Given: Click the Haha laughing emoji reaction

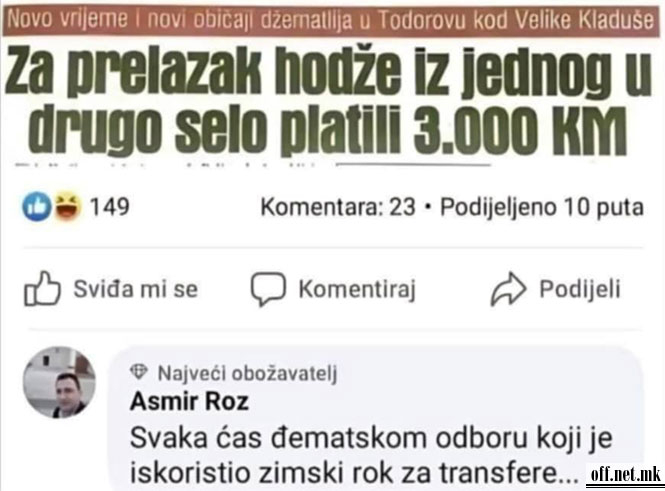Looking at the screenshot, I should (x=68, y=206).
